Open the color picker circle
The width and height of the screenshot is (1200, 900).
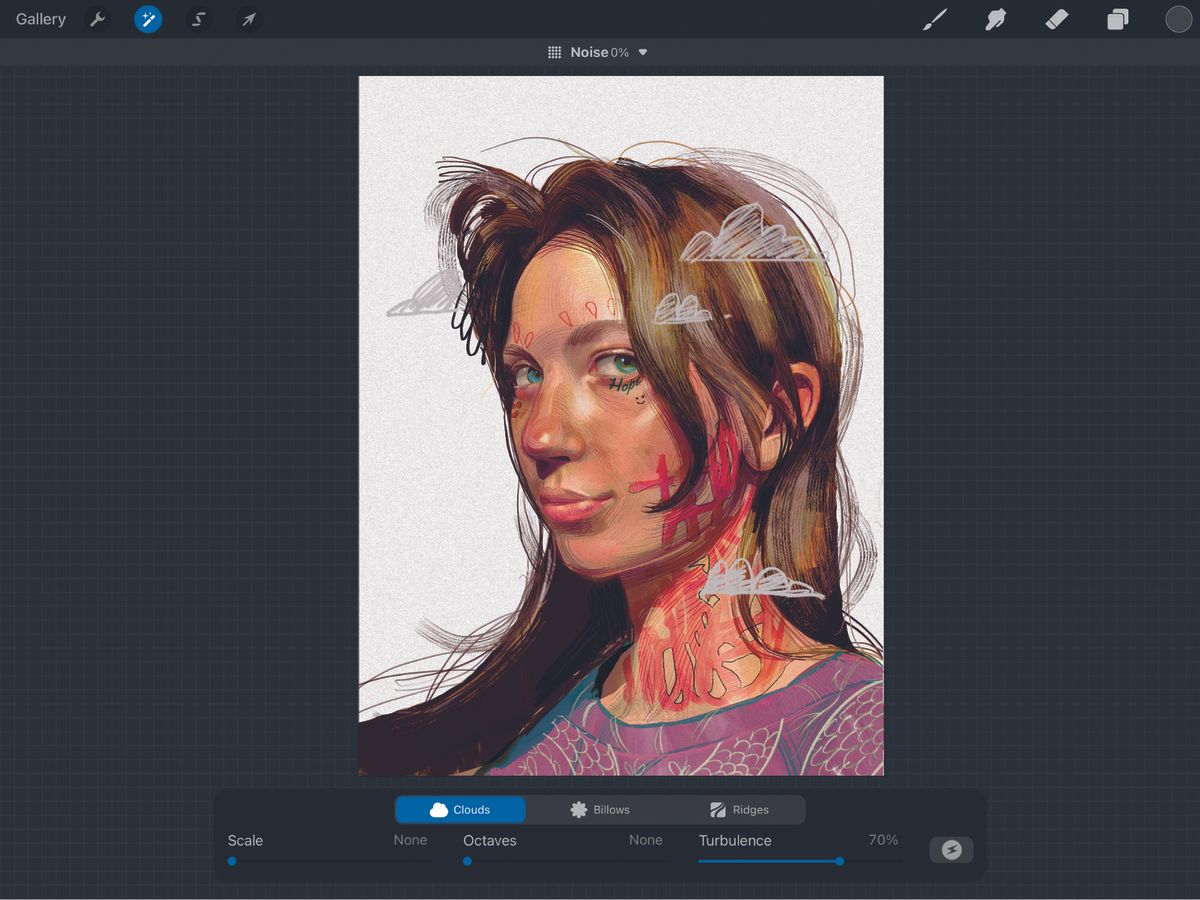coord(1178,19)
